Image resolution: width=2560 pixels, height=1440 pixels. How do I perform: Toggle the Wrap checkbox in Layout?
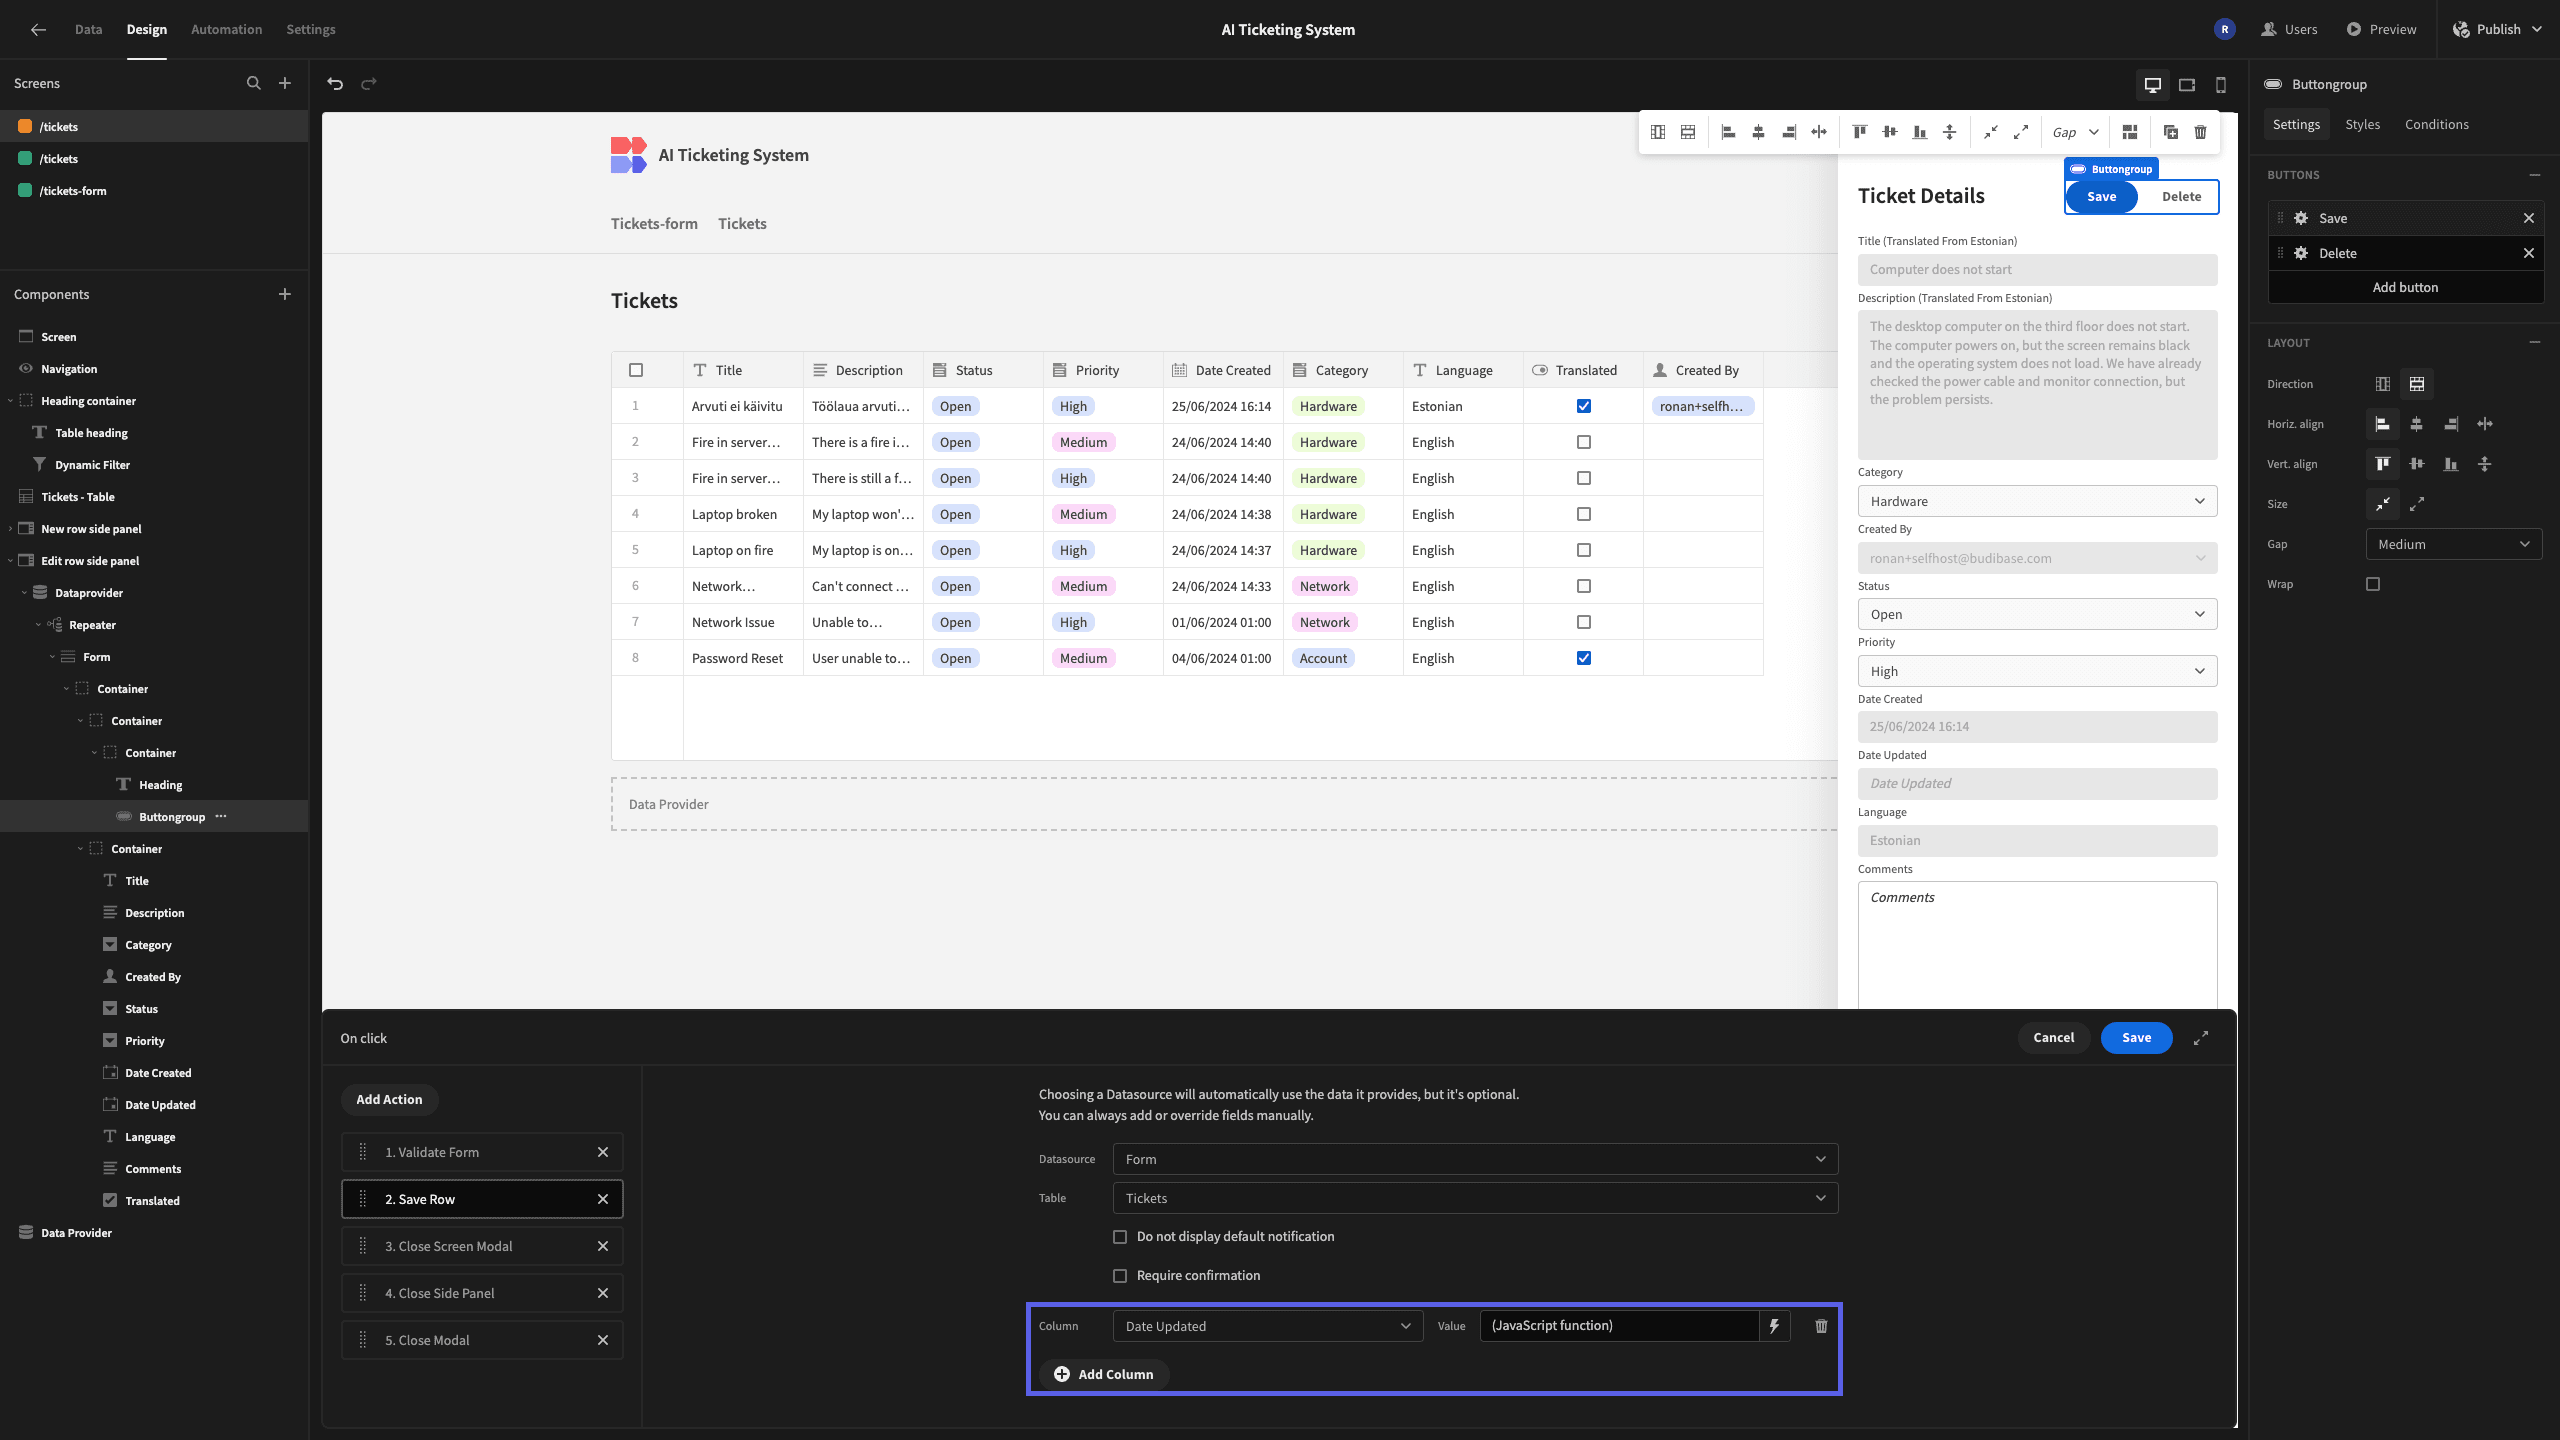point(2373,584)
